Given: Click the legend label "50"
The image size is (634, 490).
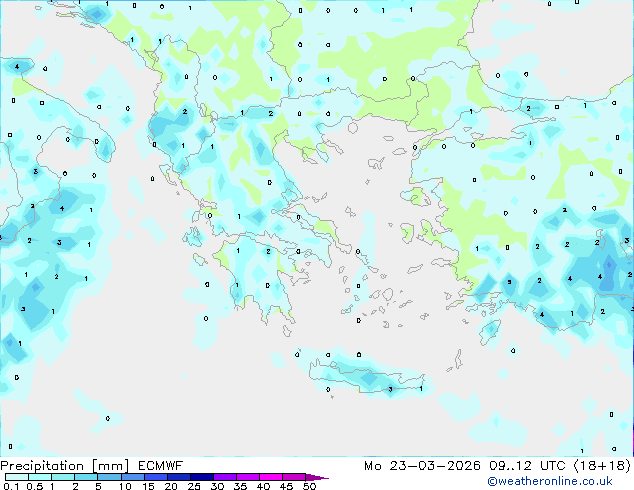Looking at the screenshot, I should [309, 486].
